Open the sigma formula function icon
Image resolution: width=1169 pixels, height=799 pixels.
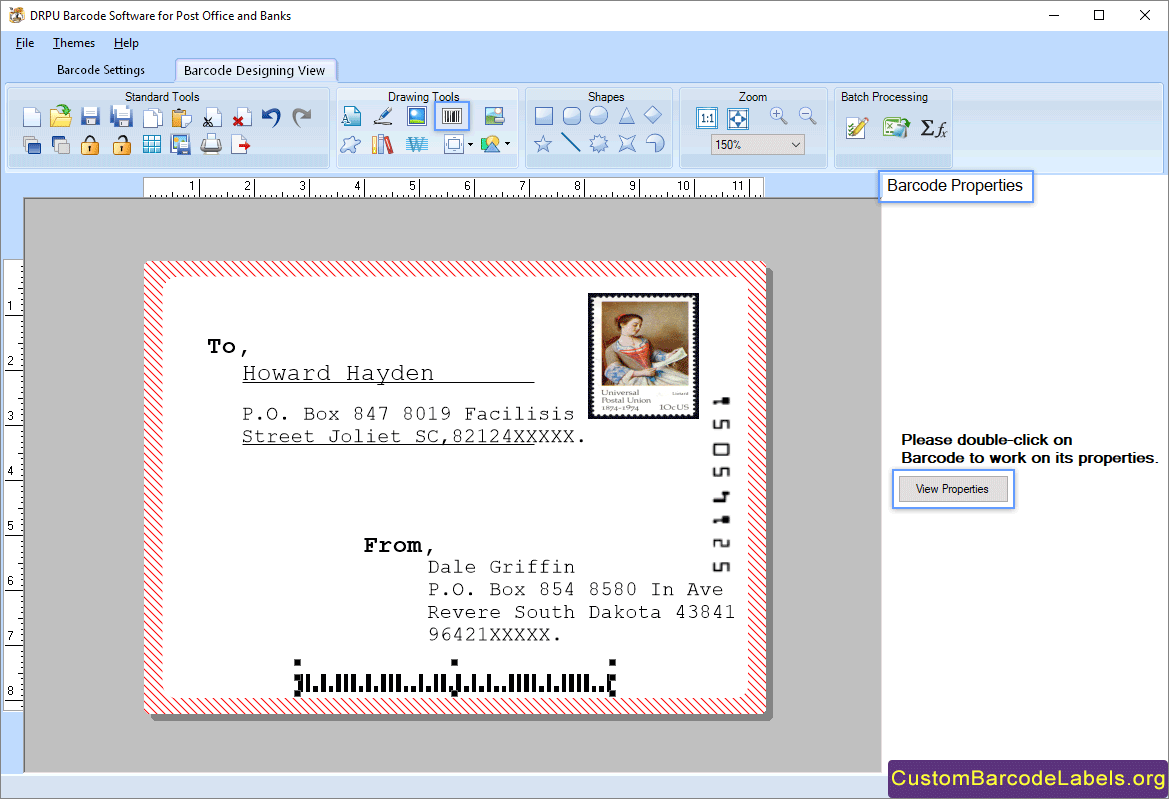pyautogui.click(x=933, y=128)
